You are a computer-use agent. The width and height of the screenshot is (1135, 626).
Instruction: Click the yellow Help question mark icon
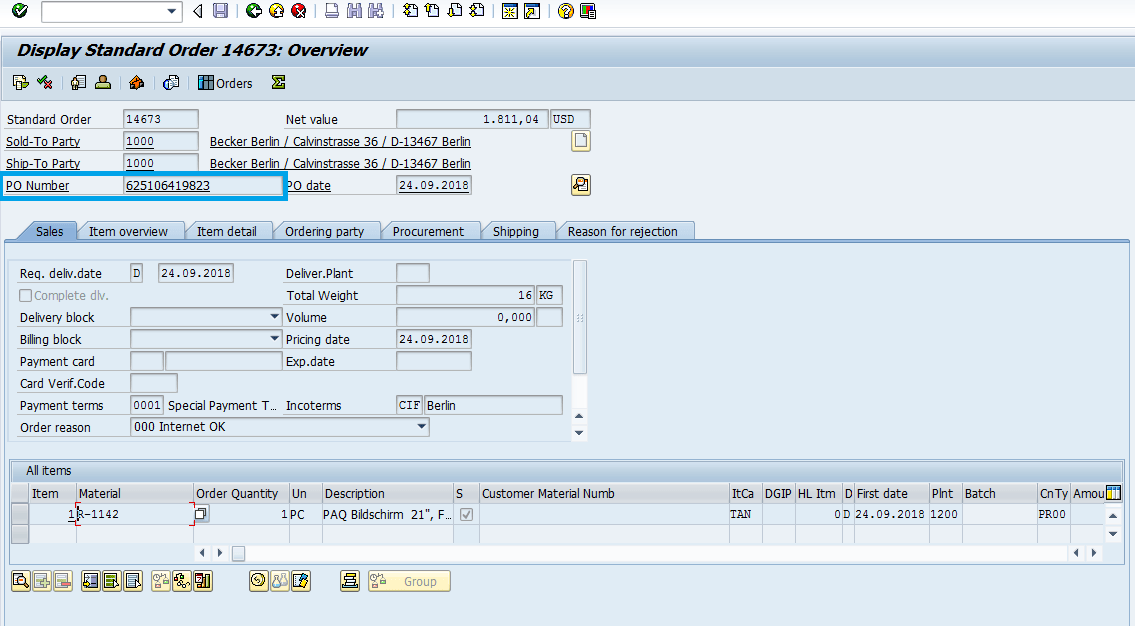(x=566, y=11)
